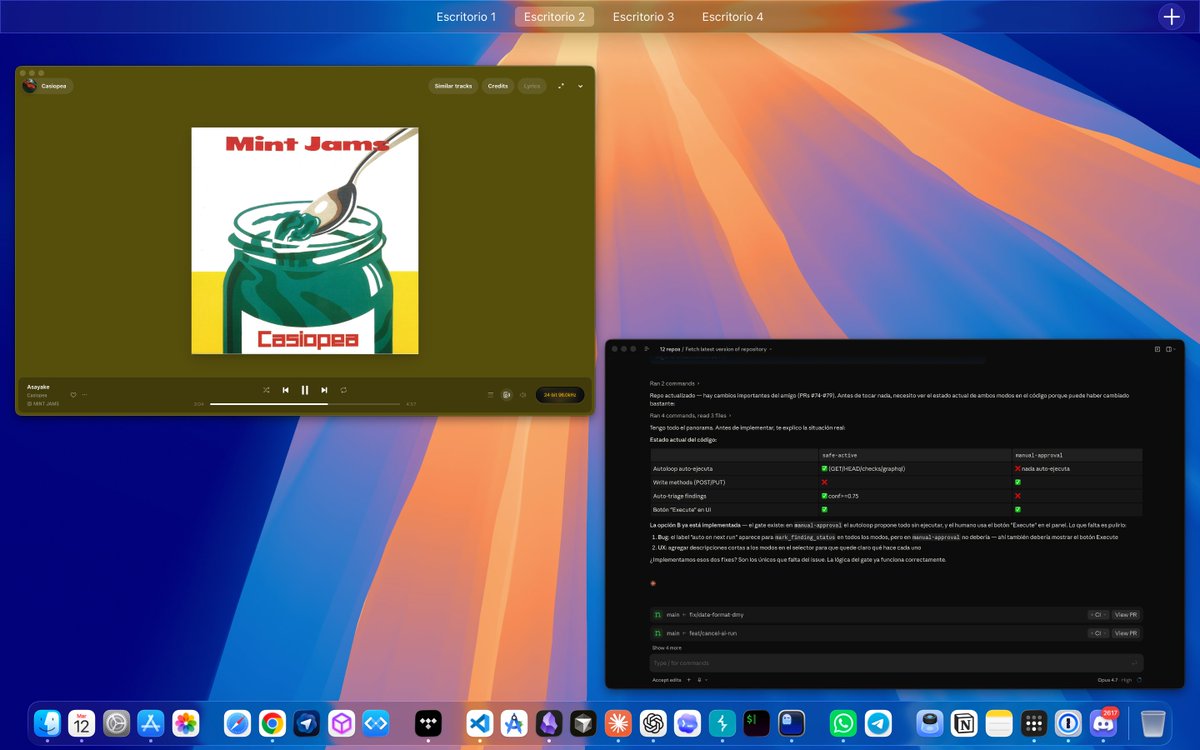Viewport: 1200px width, 750px height.
Task: Open the play queue icon in Tidal
Action: tap(490, 395)
